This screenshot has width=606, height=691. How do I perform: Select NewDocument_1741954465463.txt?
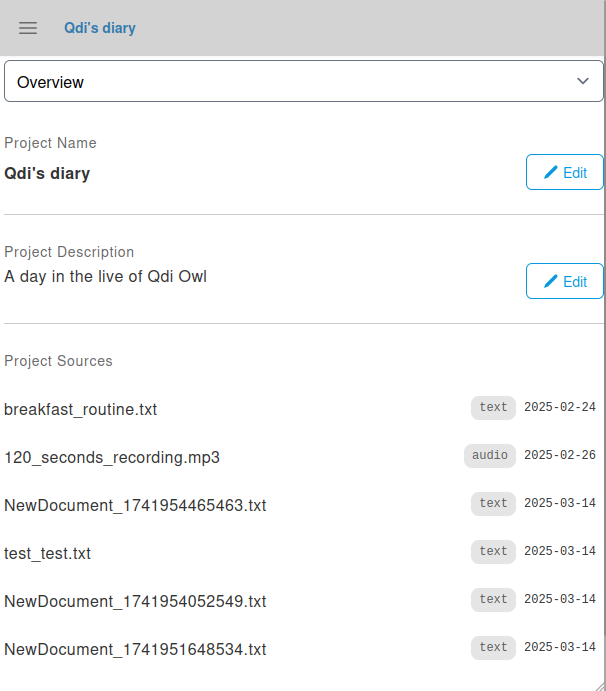[135, 505]
